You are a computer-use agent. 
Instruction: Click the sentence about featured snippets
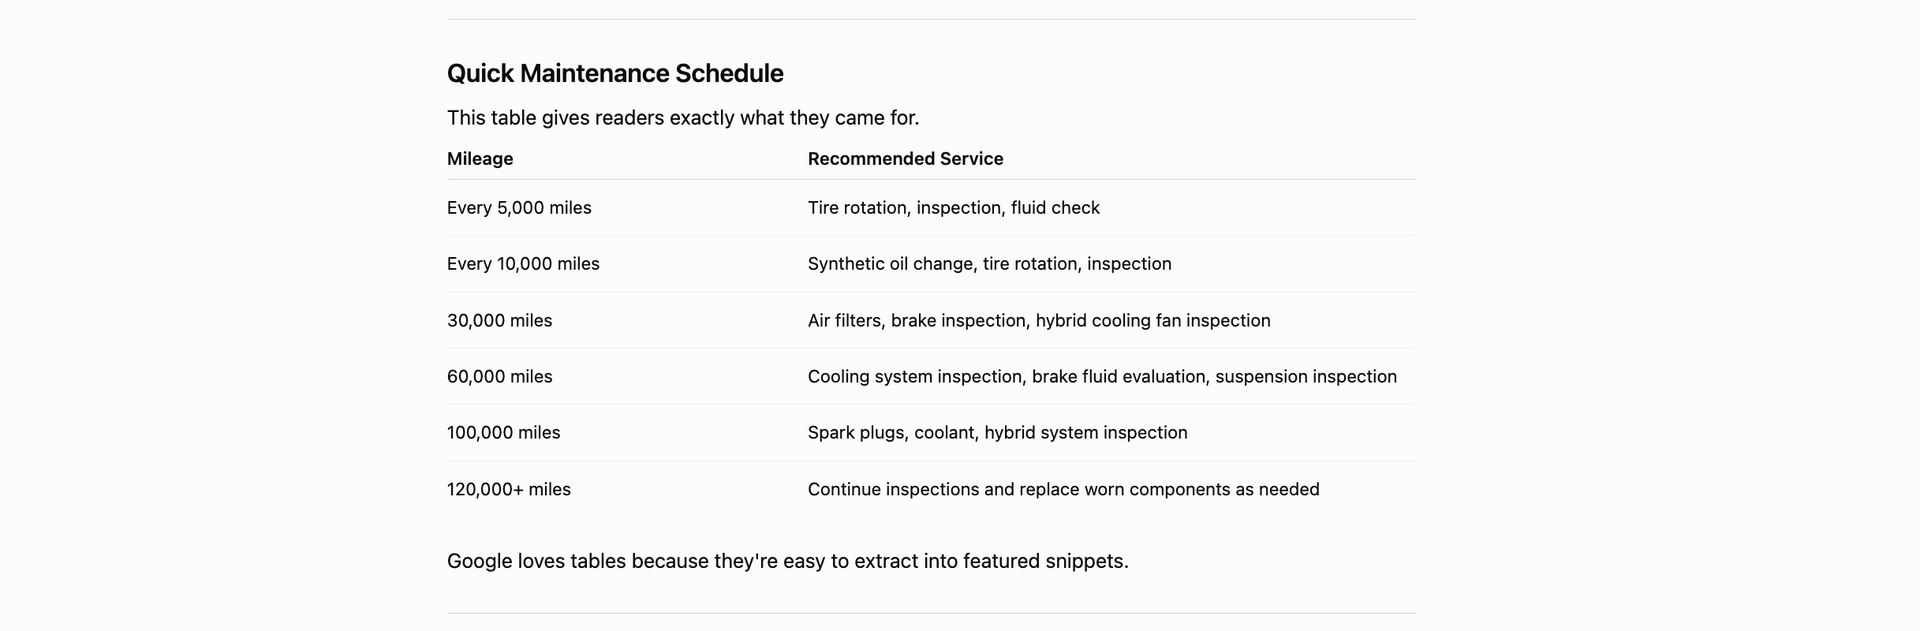pos(787,561)
